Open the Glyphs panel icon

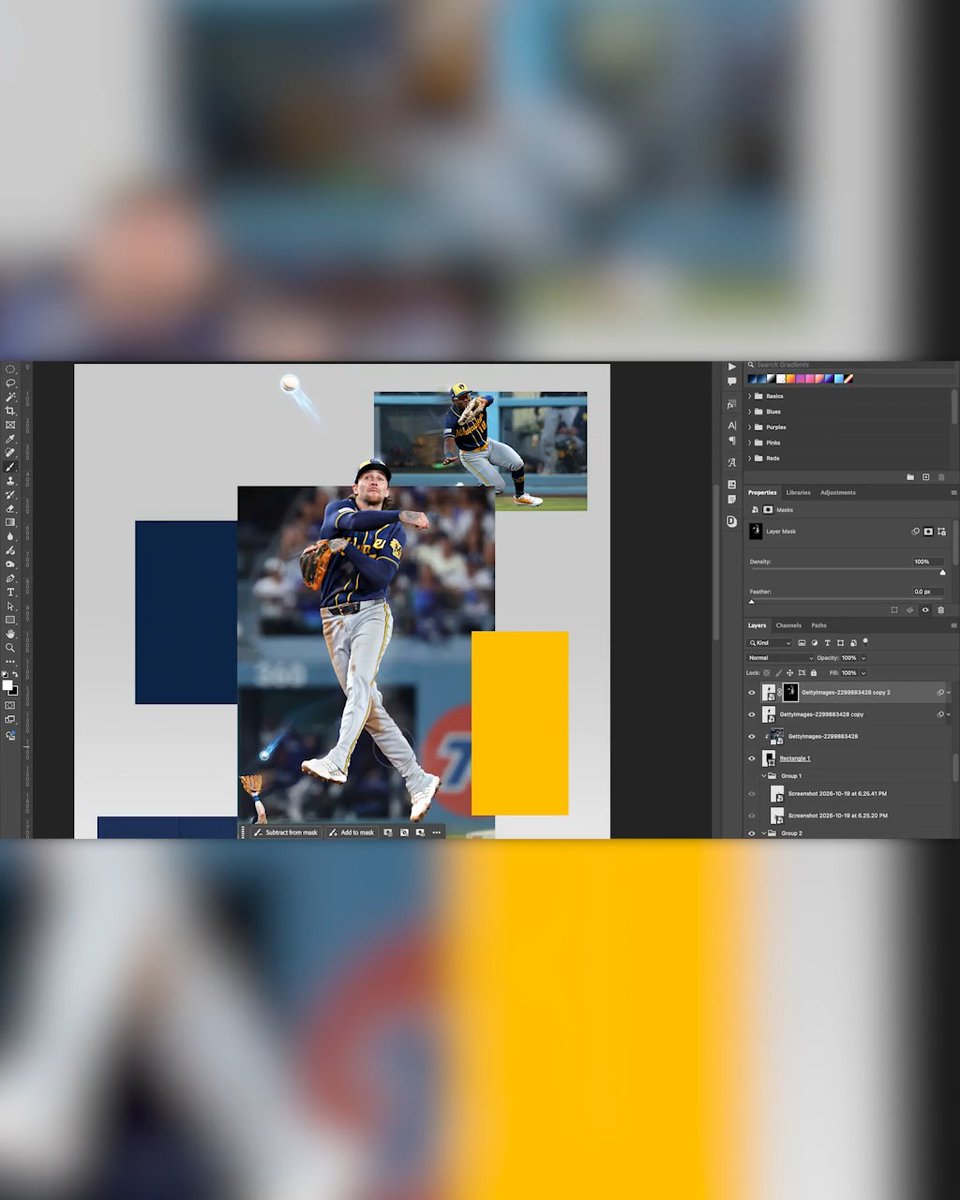tap(732, 462)
